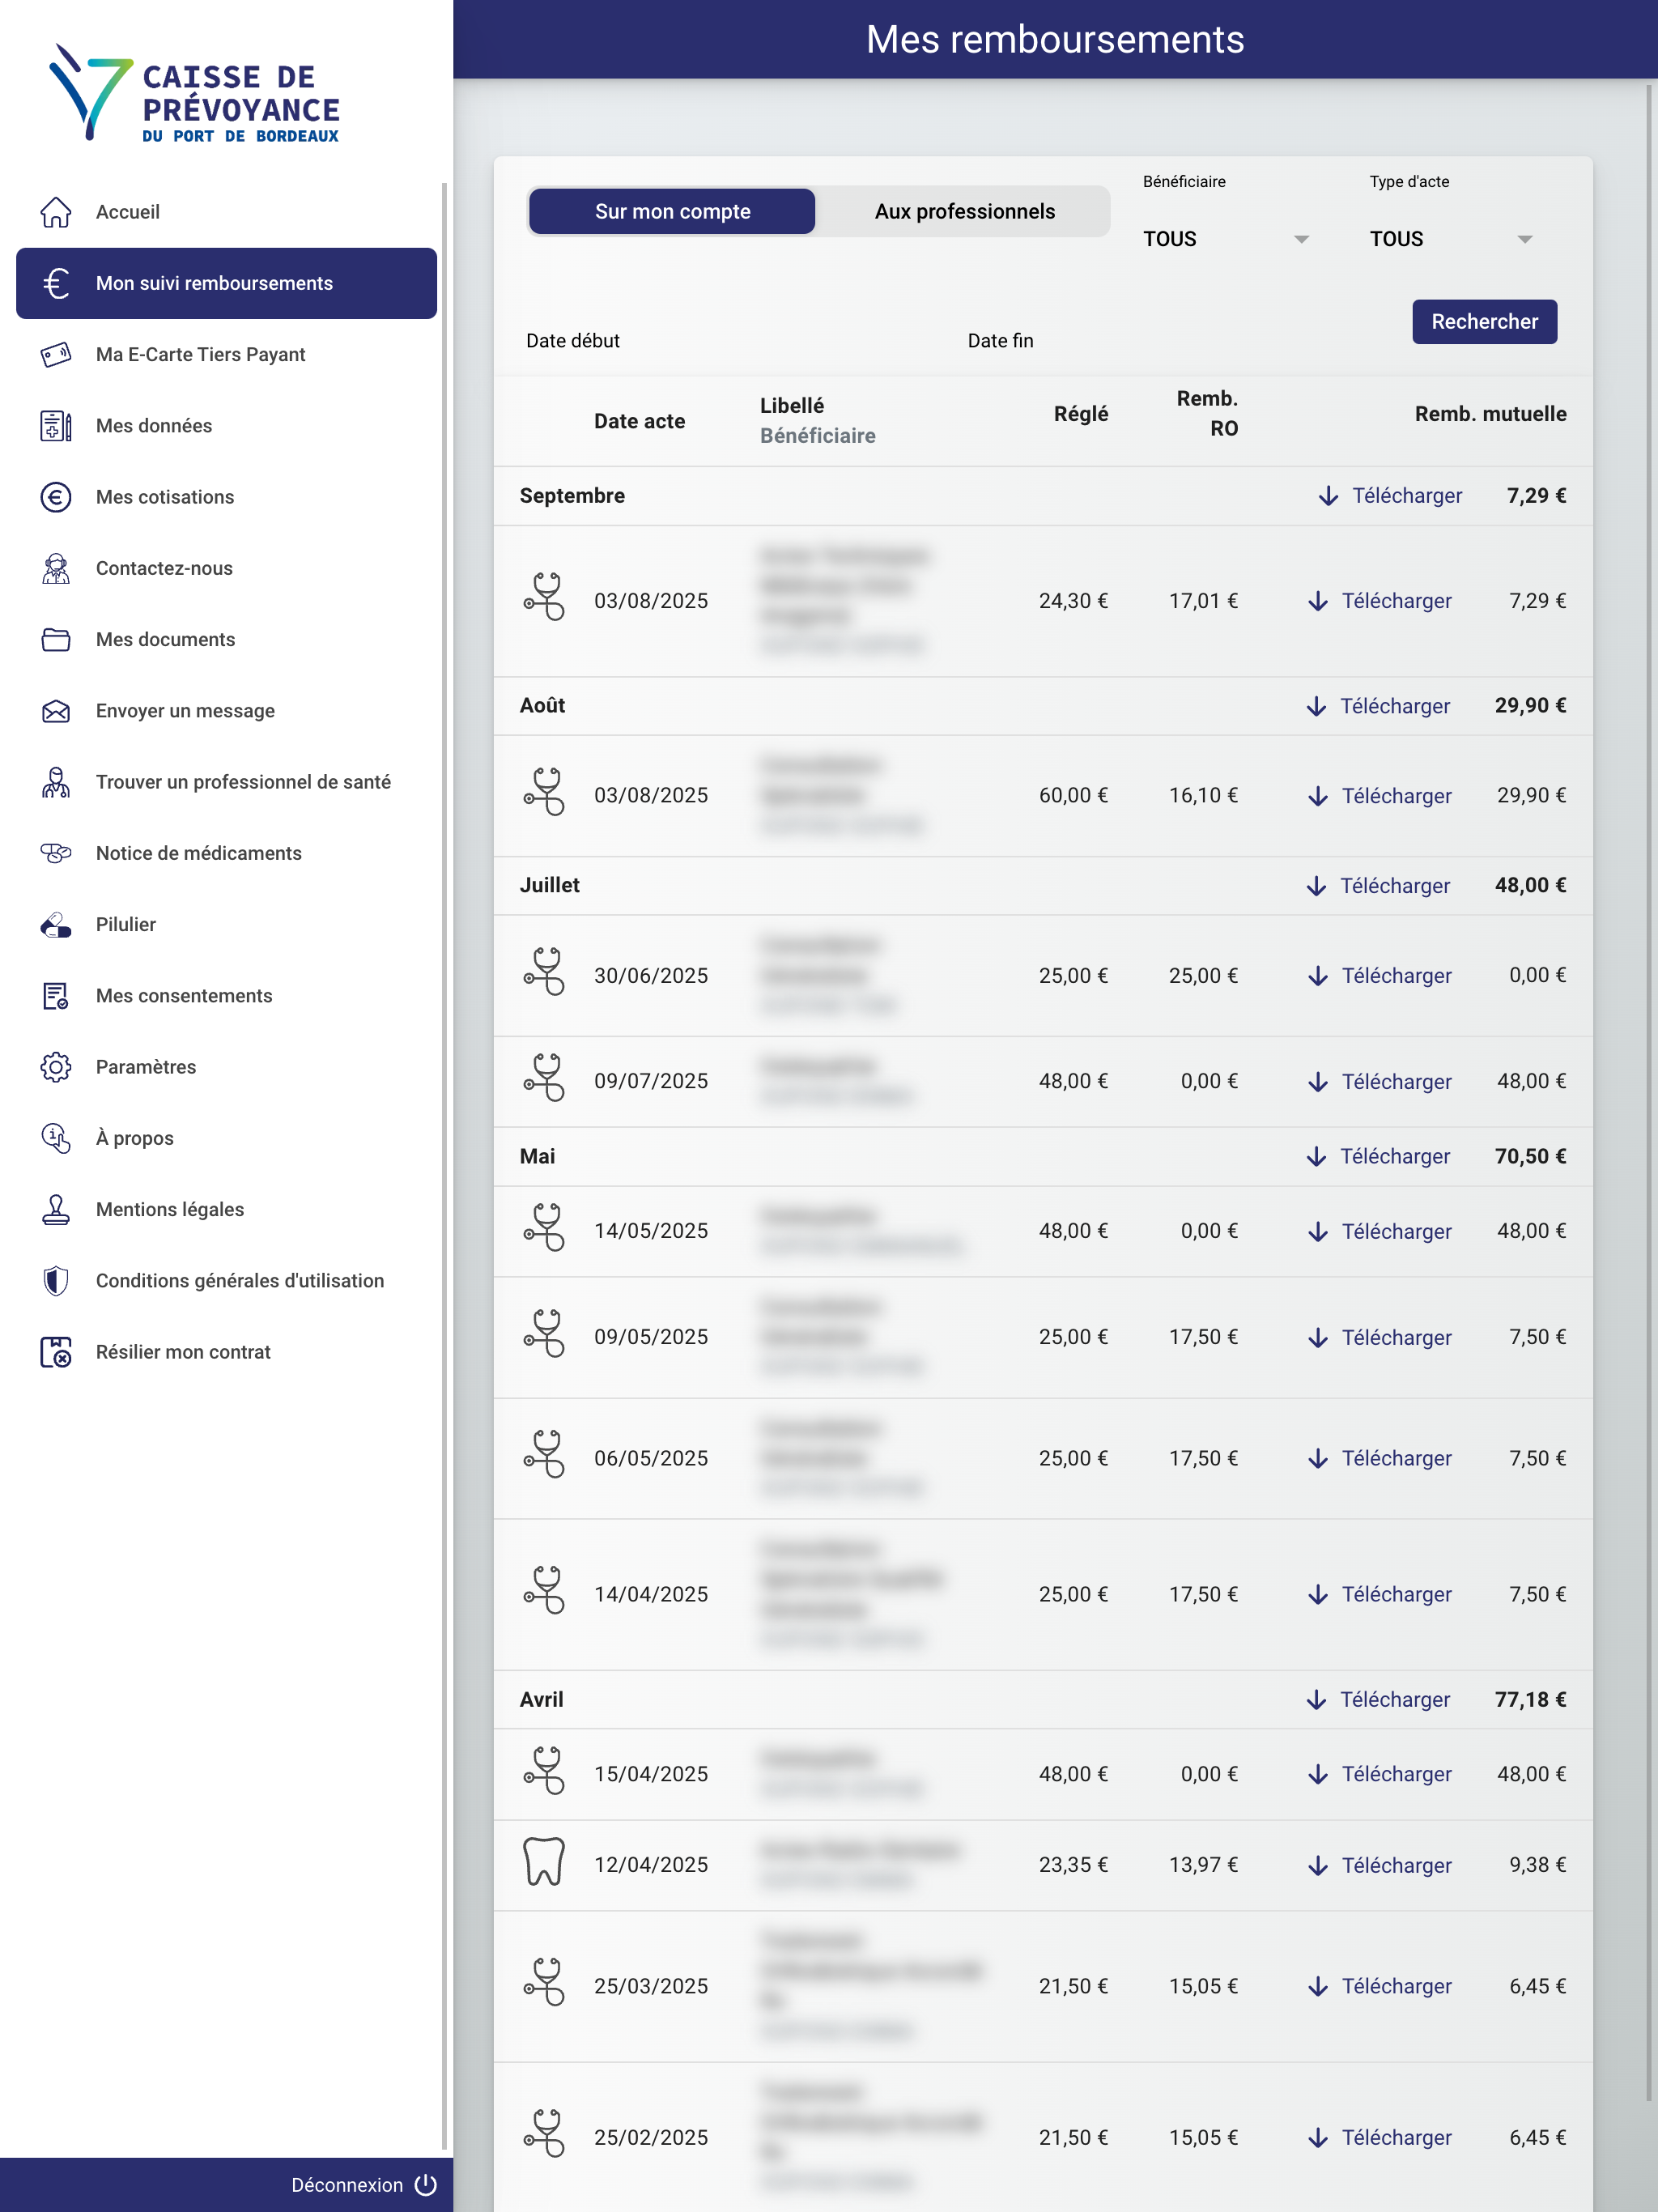The height and width of the screenshot is (2212, 1658).
Task: Go to 'Mes documents' menu entry
Action: [226, 640]
